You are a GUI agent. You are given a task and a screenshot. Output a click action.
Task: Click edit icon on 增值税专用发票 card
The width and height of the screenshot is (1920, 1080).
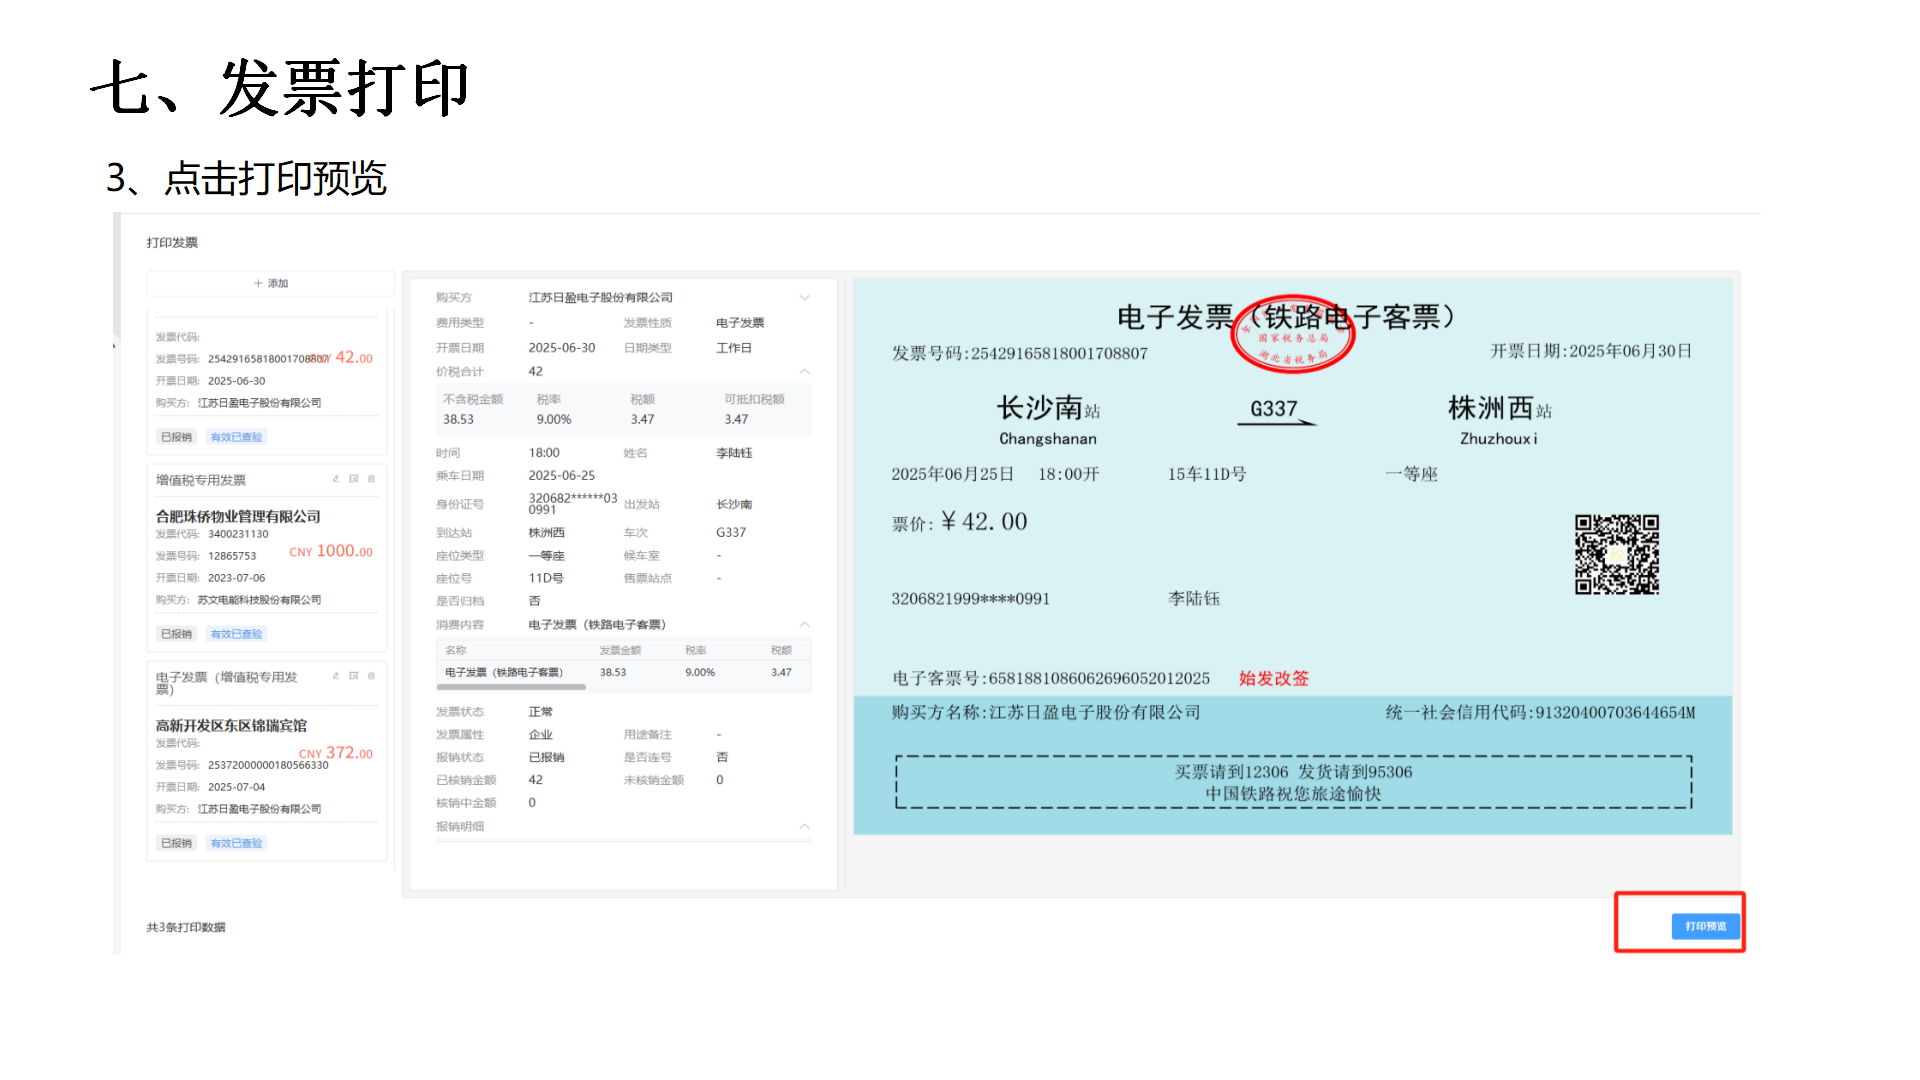pos(336,479)
